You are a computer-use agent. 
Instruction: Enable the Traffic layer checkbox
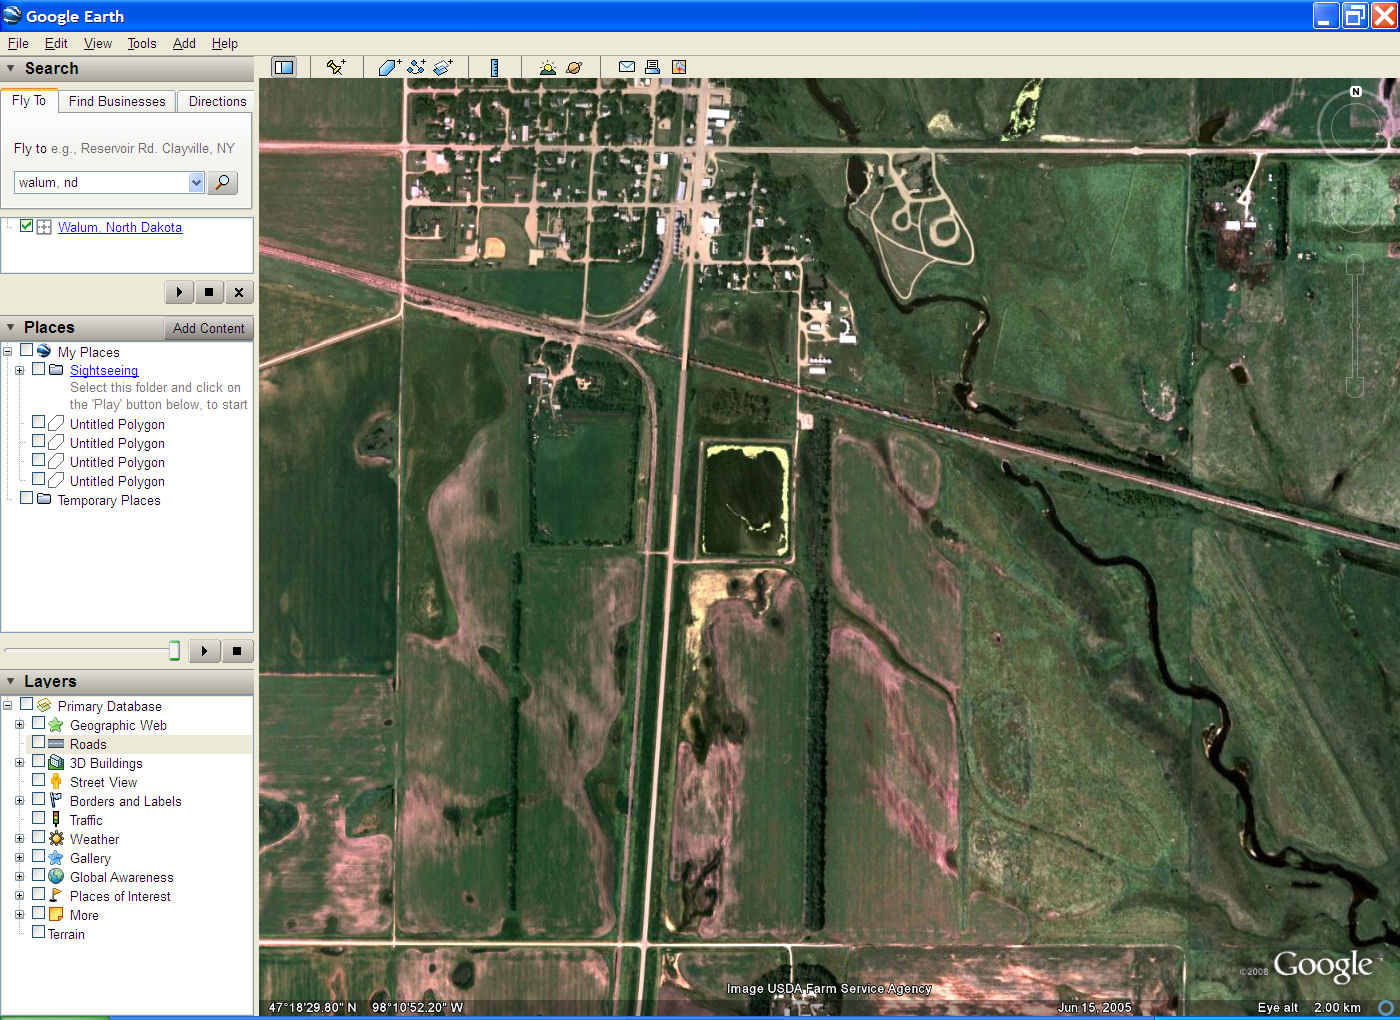(38, 818)
